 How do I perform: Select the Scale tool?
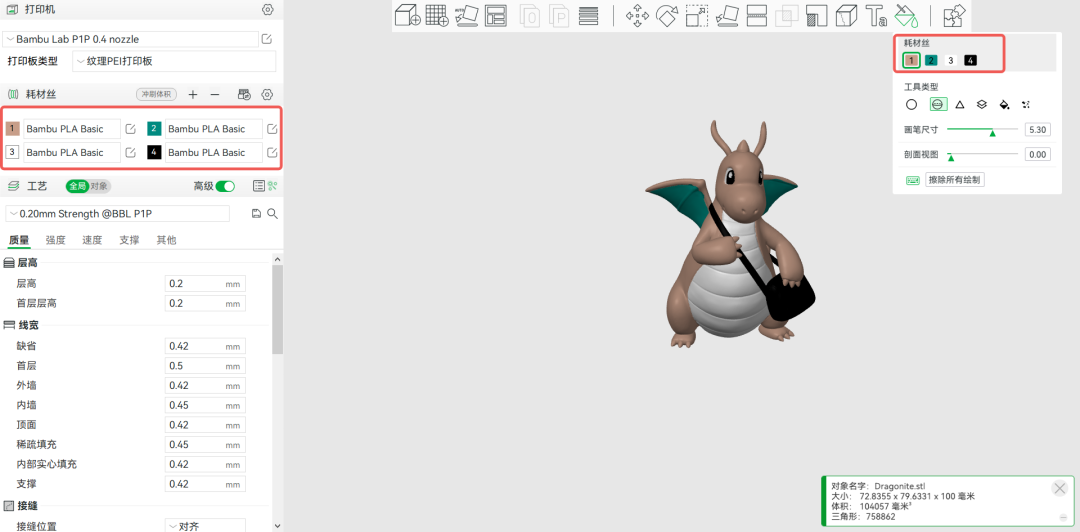[697, 15]
